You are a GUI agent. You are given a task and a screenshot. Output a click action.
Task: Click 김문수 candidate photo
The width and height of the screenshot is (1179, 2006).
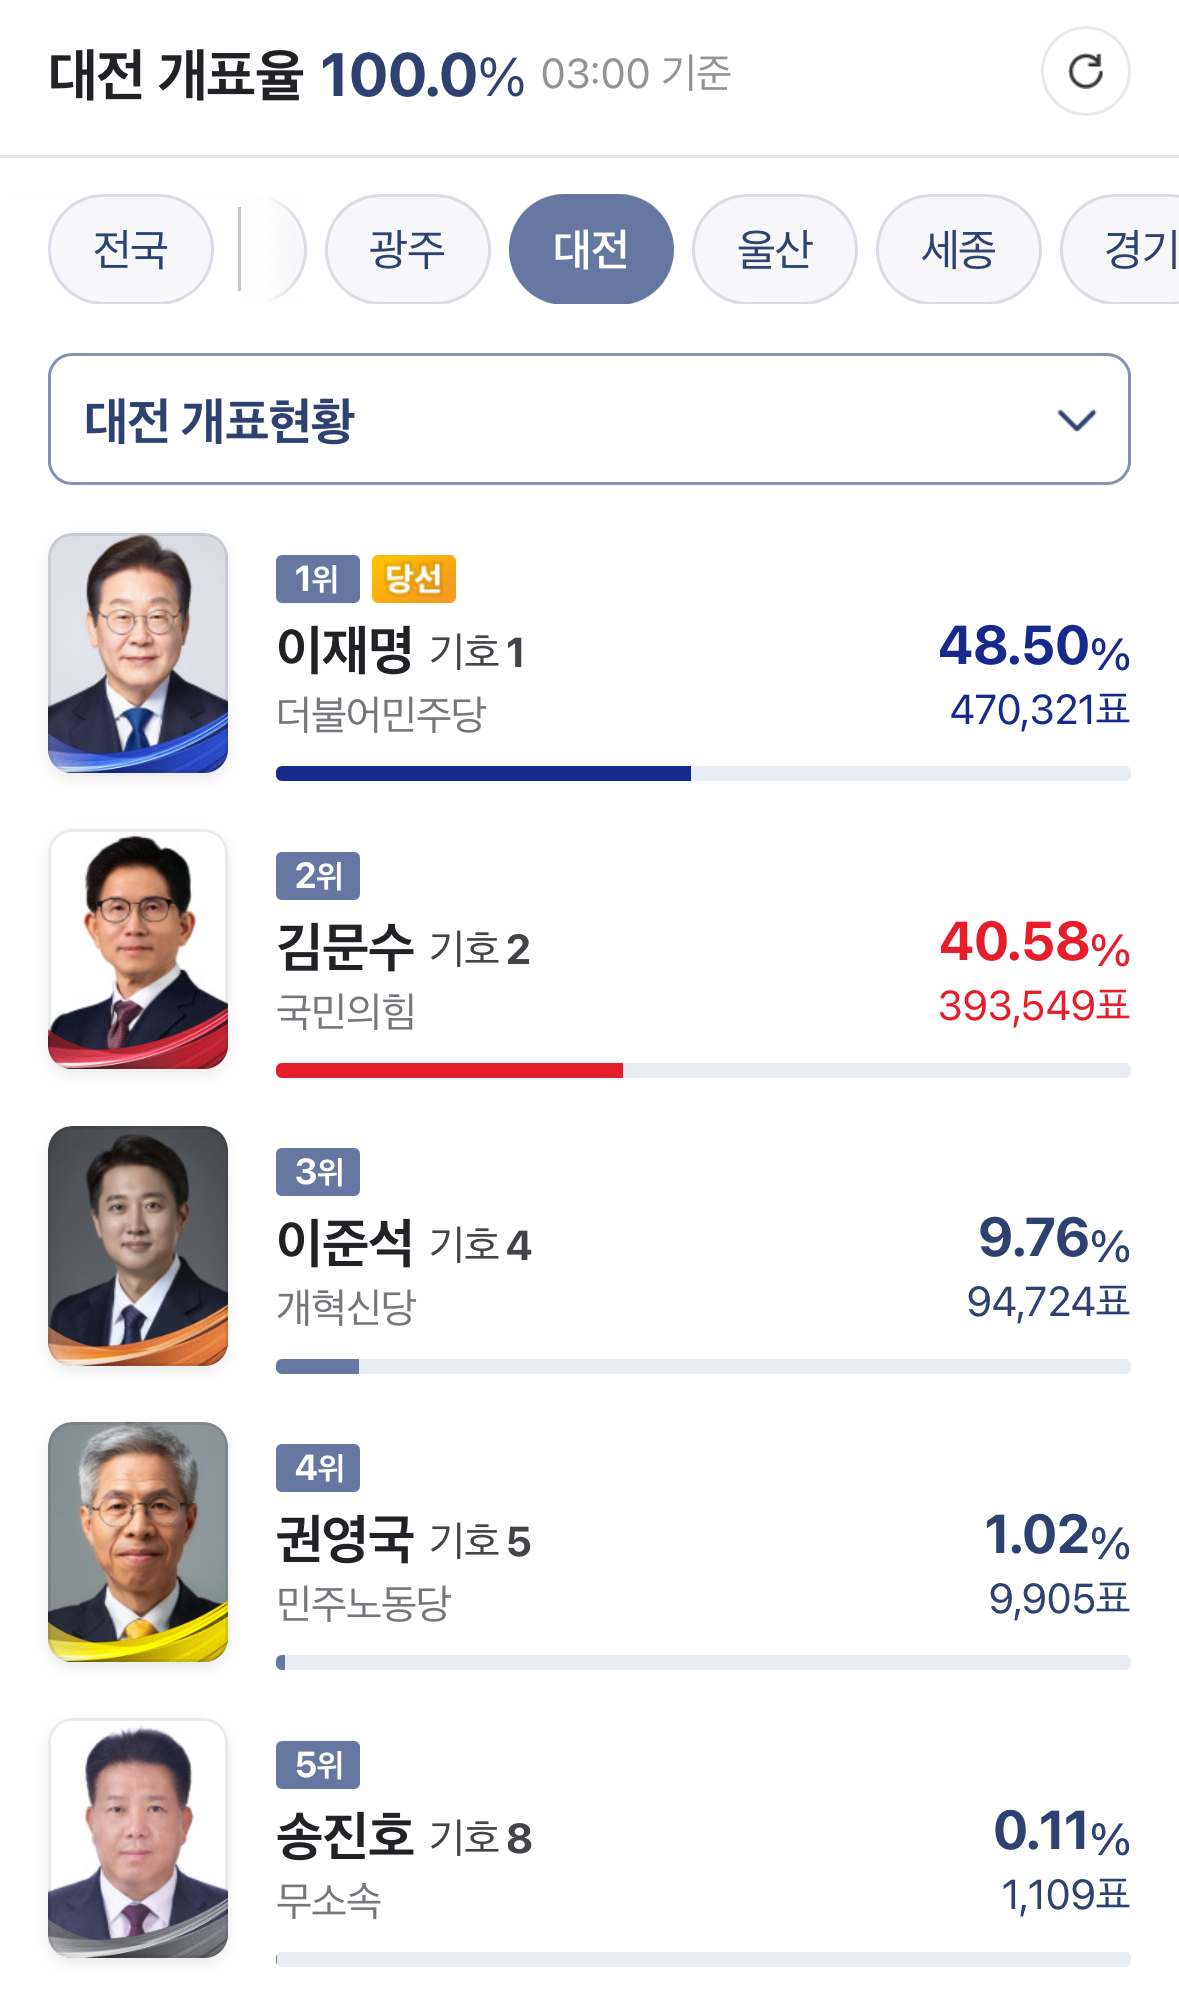tap(138, 949)
